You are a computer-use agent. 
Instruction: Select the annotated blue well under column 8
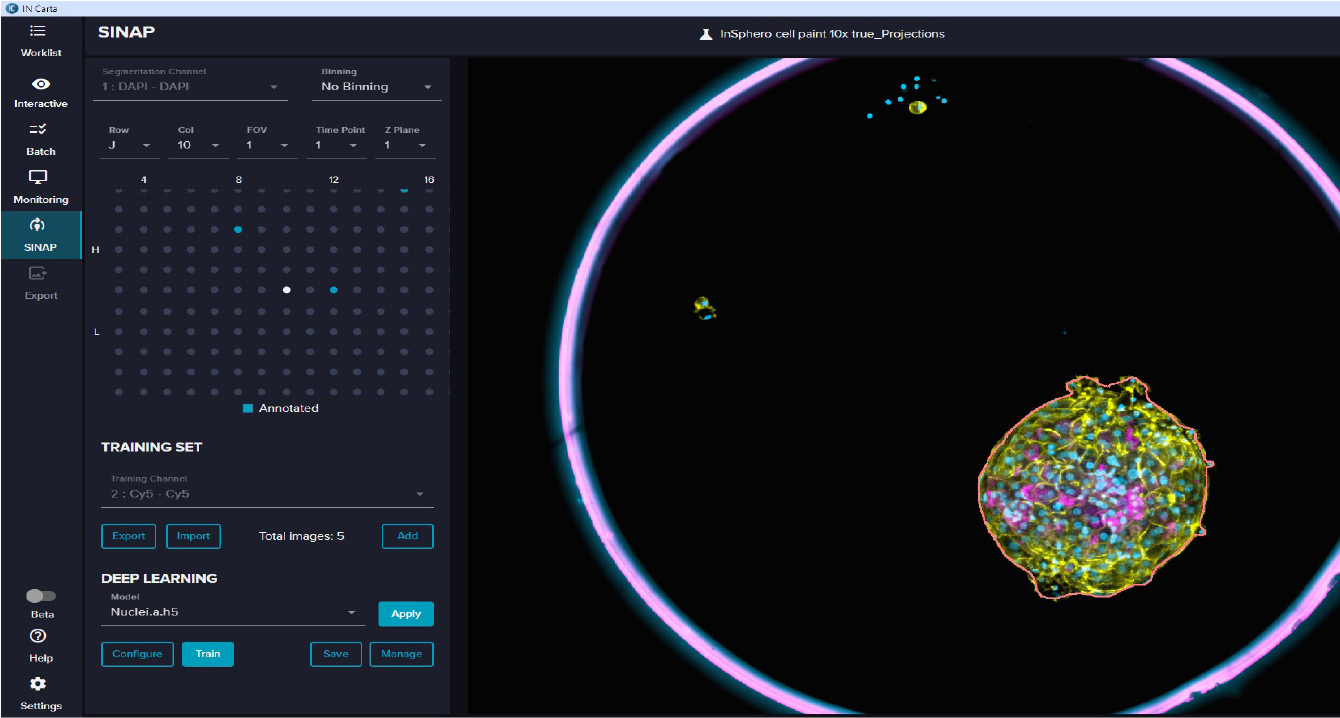pyautogui.click(x=238, y=230)
